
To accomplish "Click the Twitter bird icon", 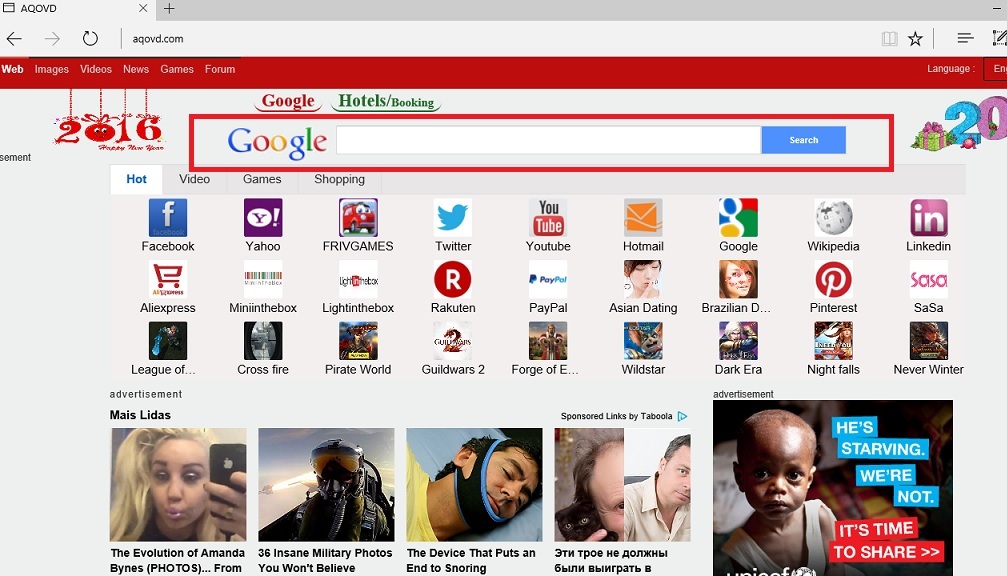I will [452, 218].
